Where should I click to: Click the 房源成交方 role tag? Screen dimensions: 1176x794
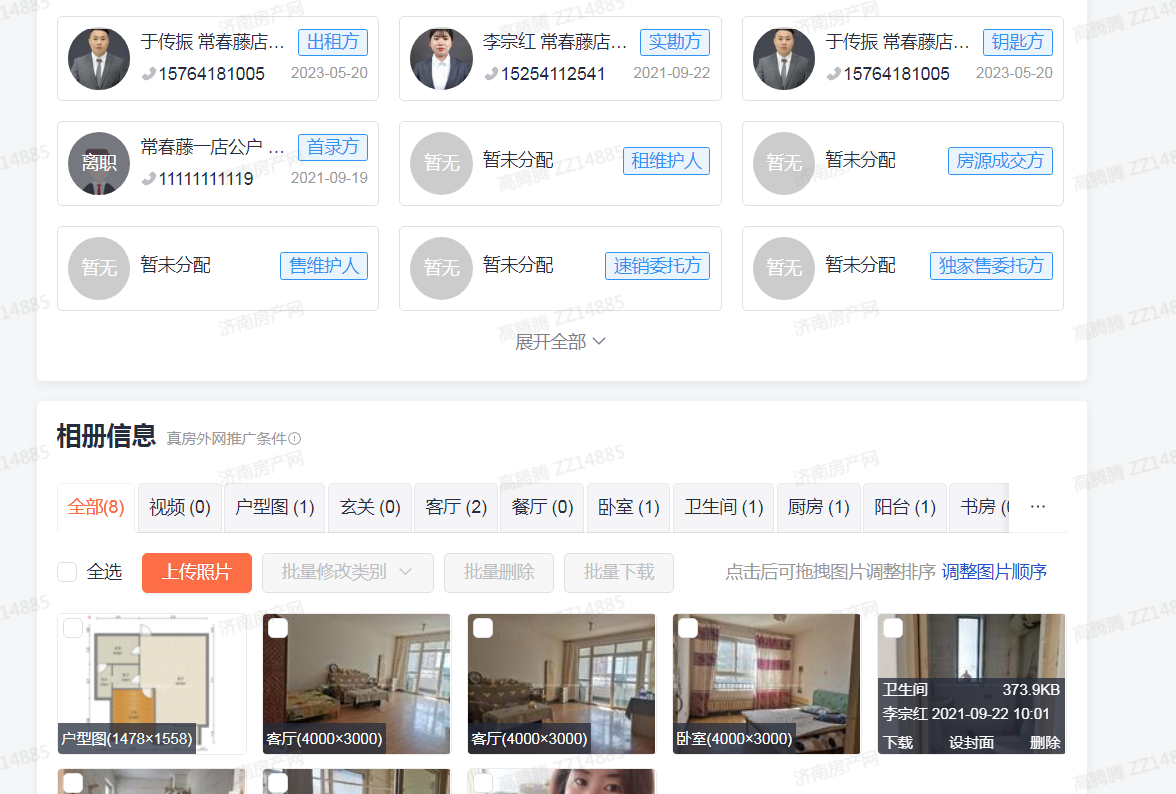click(1000, 160)
